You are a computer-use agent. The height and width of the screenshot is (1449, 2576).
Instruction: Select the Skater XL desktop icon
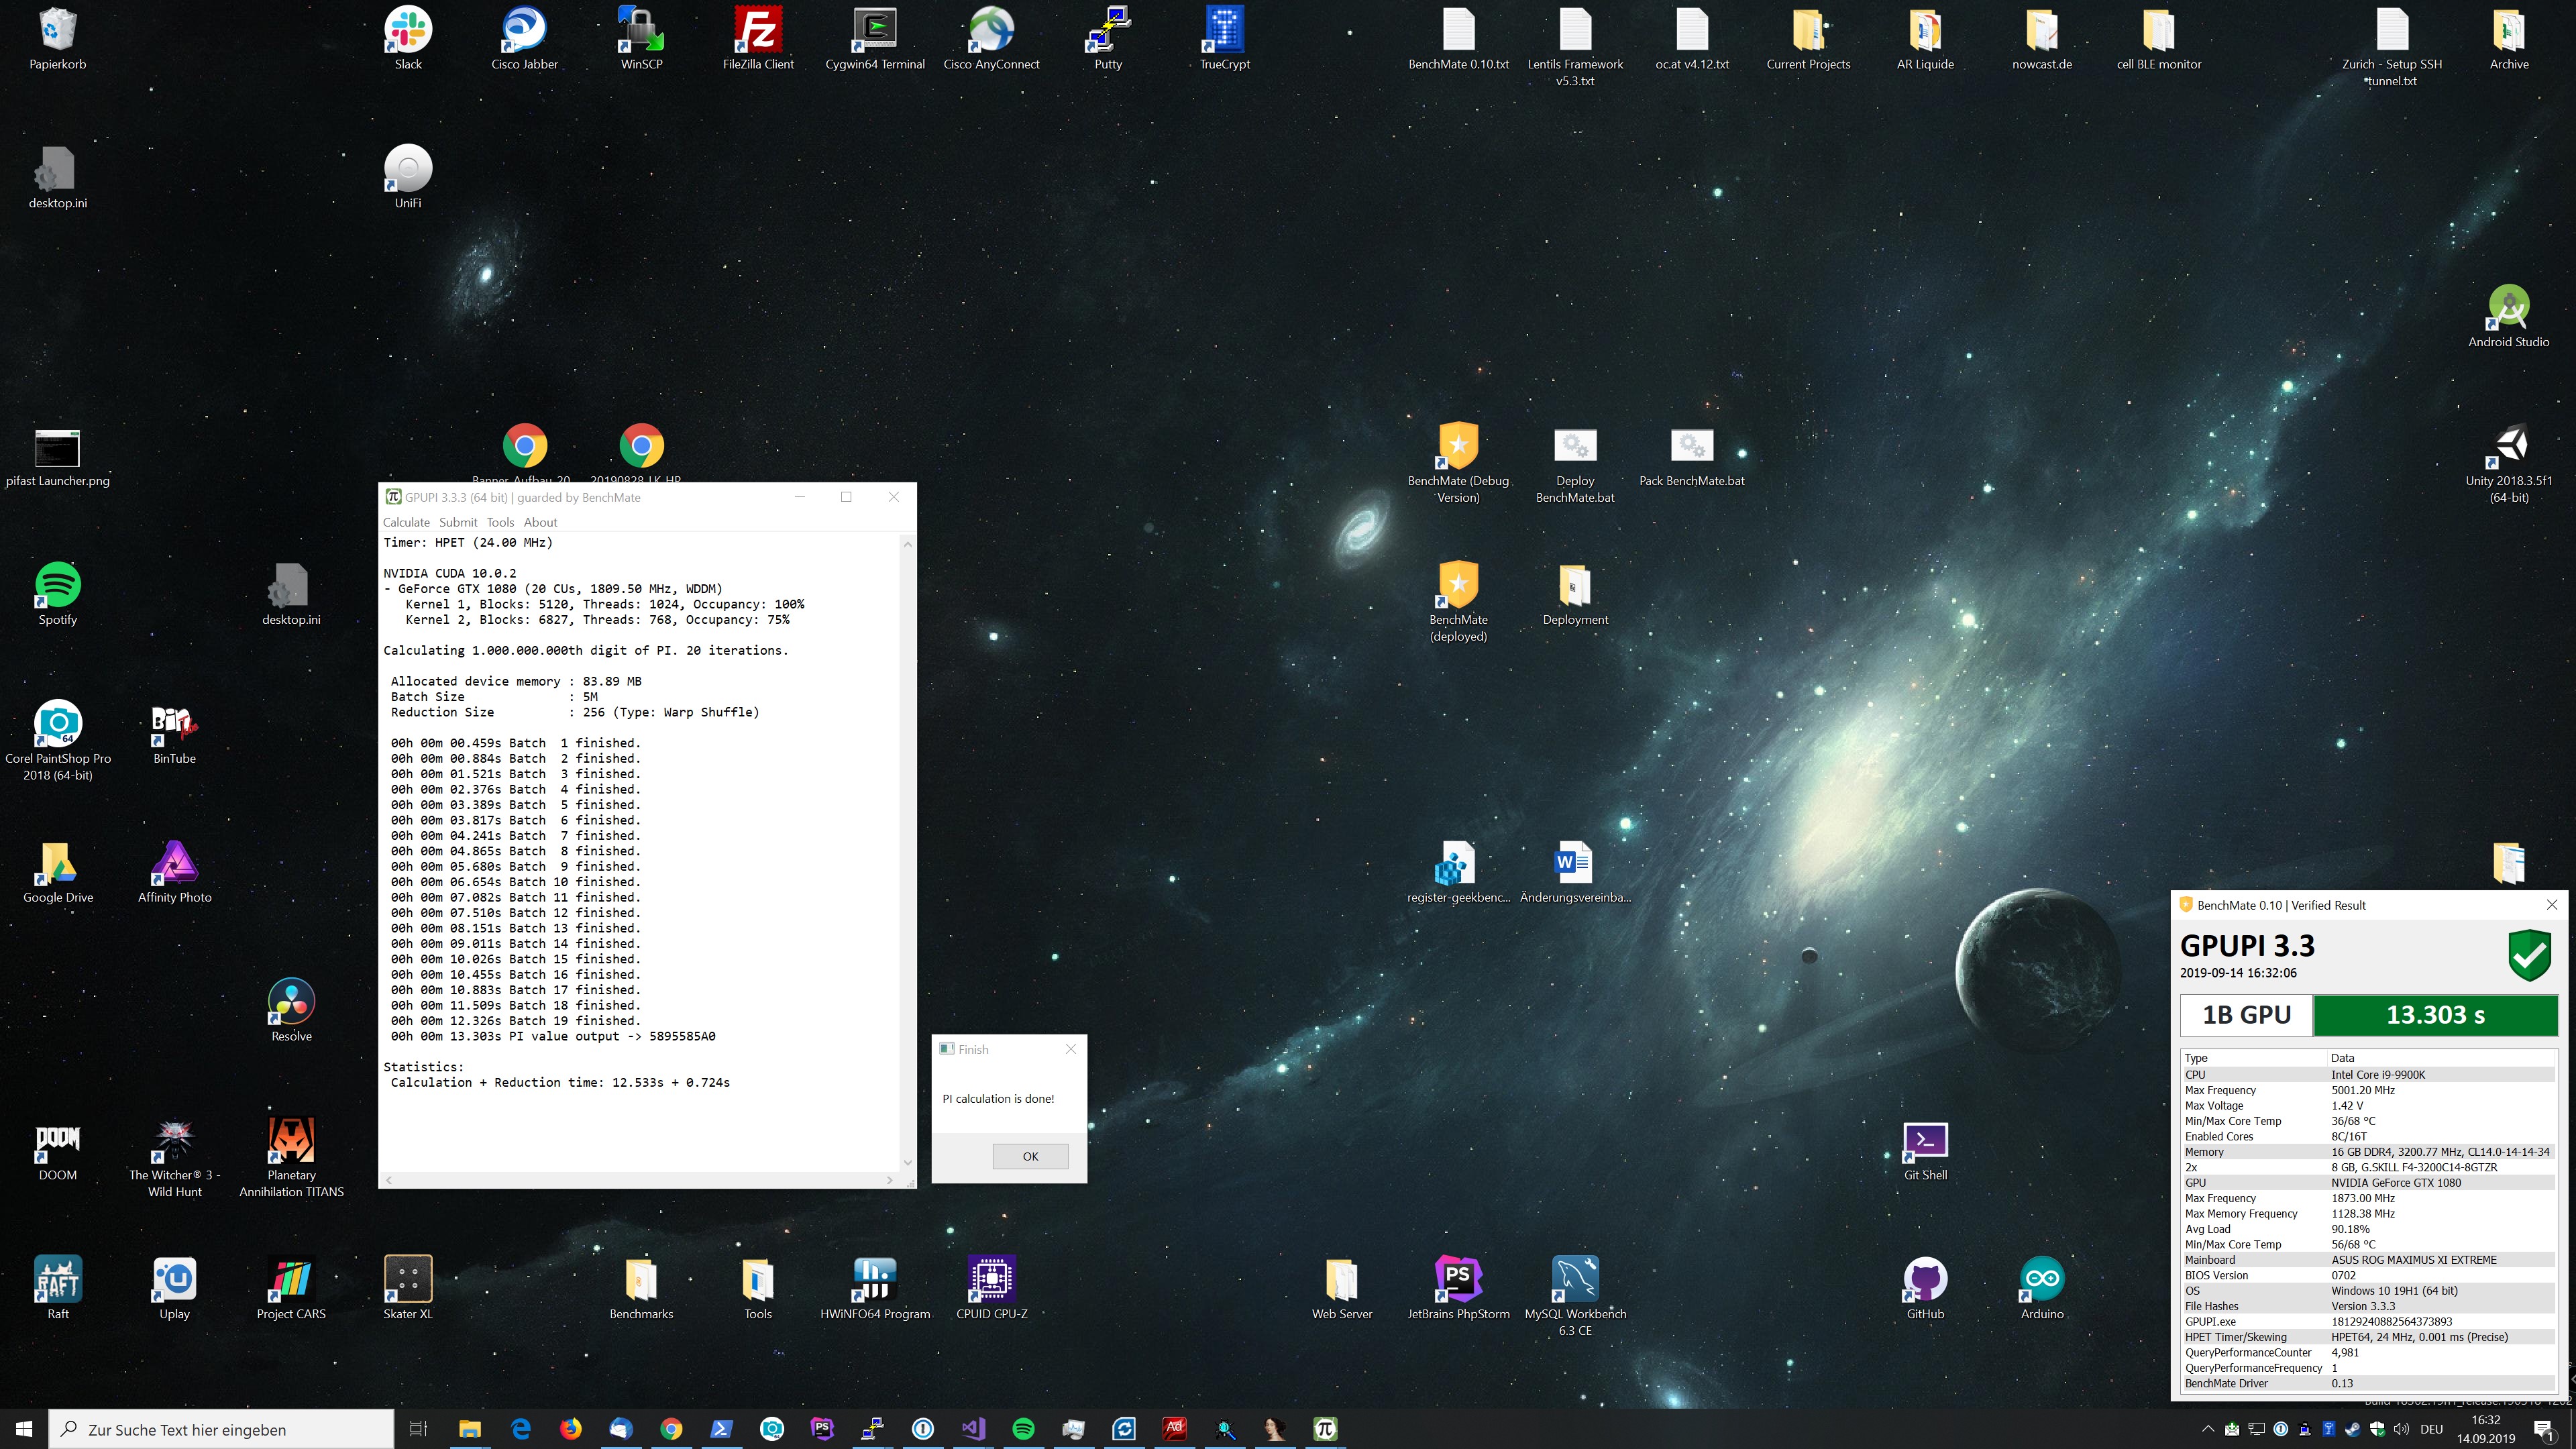tap(408, 1288)
